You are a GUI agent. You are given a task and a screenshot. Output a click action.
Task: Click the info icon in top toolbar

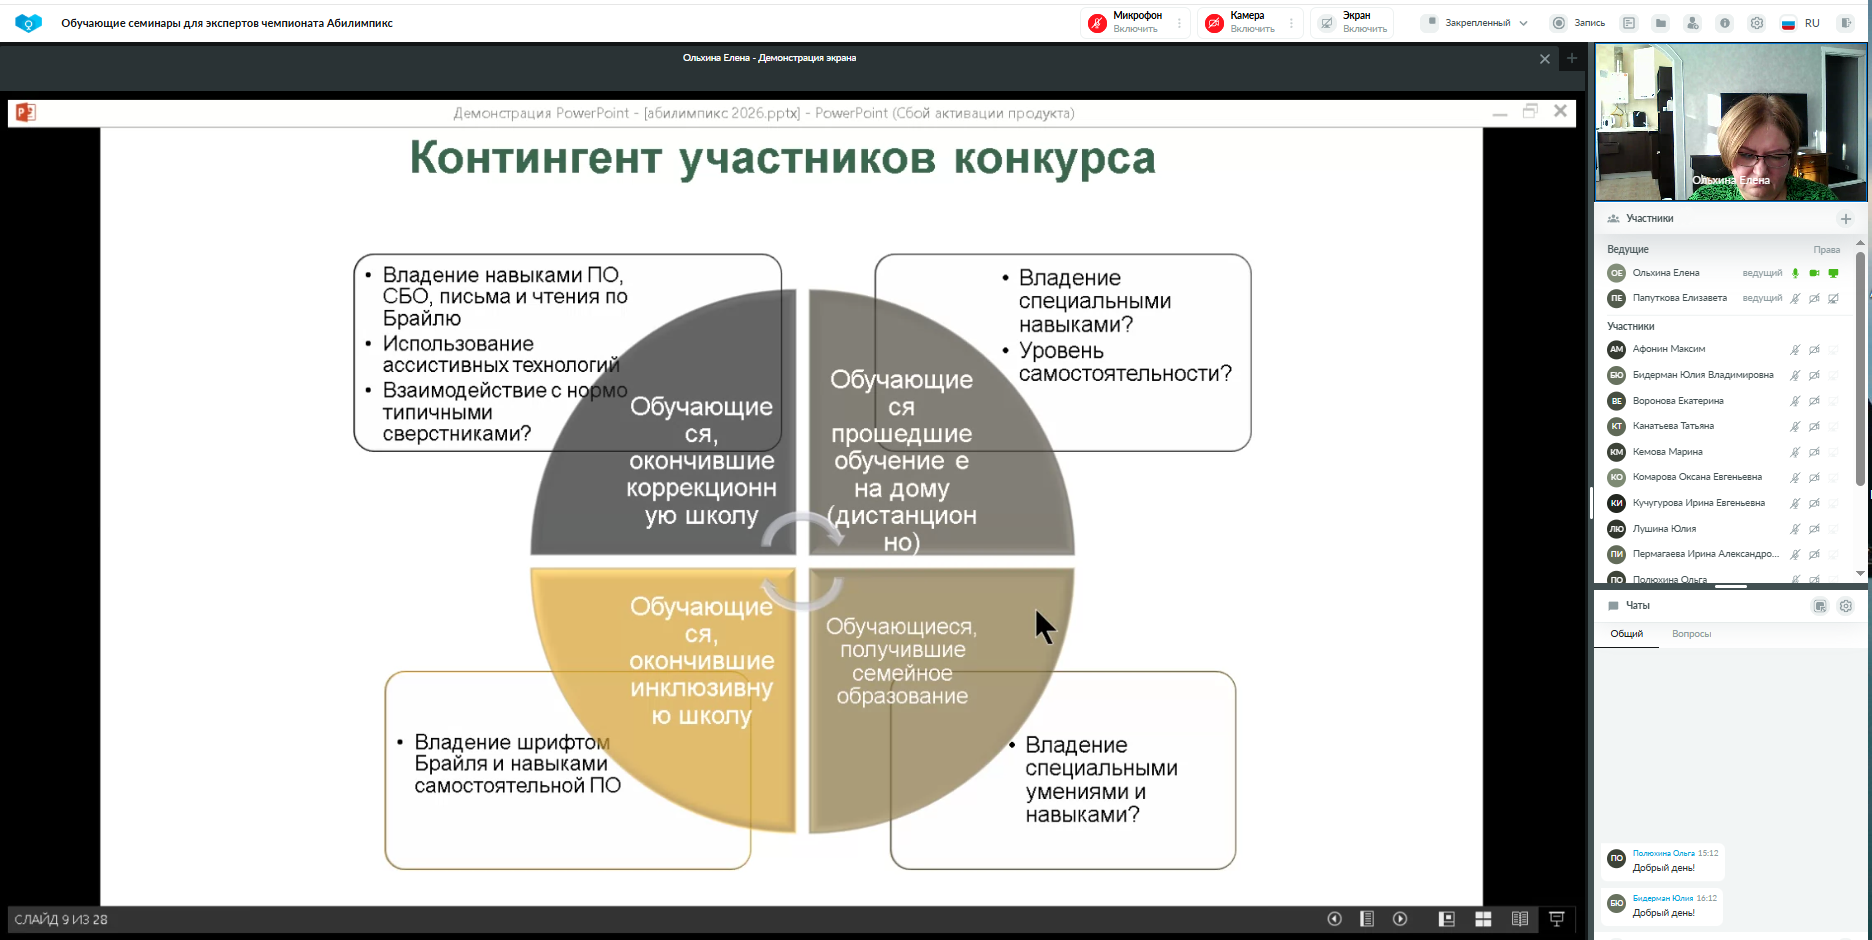click(1724, 23)
